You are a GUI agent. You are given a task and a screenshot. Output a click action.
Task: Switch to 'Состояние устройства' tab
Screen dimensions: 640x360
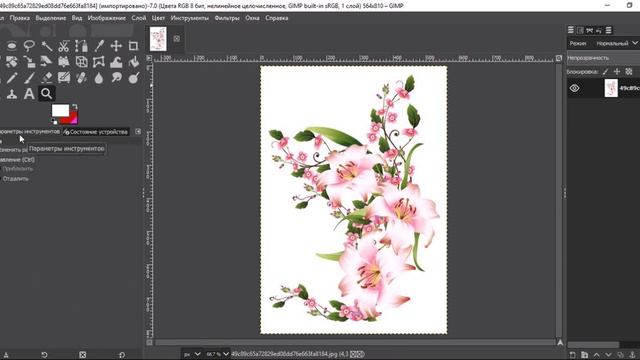coord(96,132)
